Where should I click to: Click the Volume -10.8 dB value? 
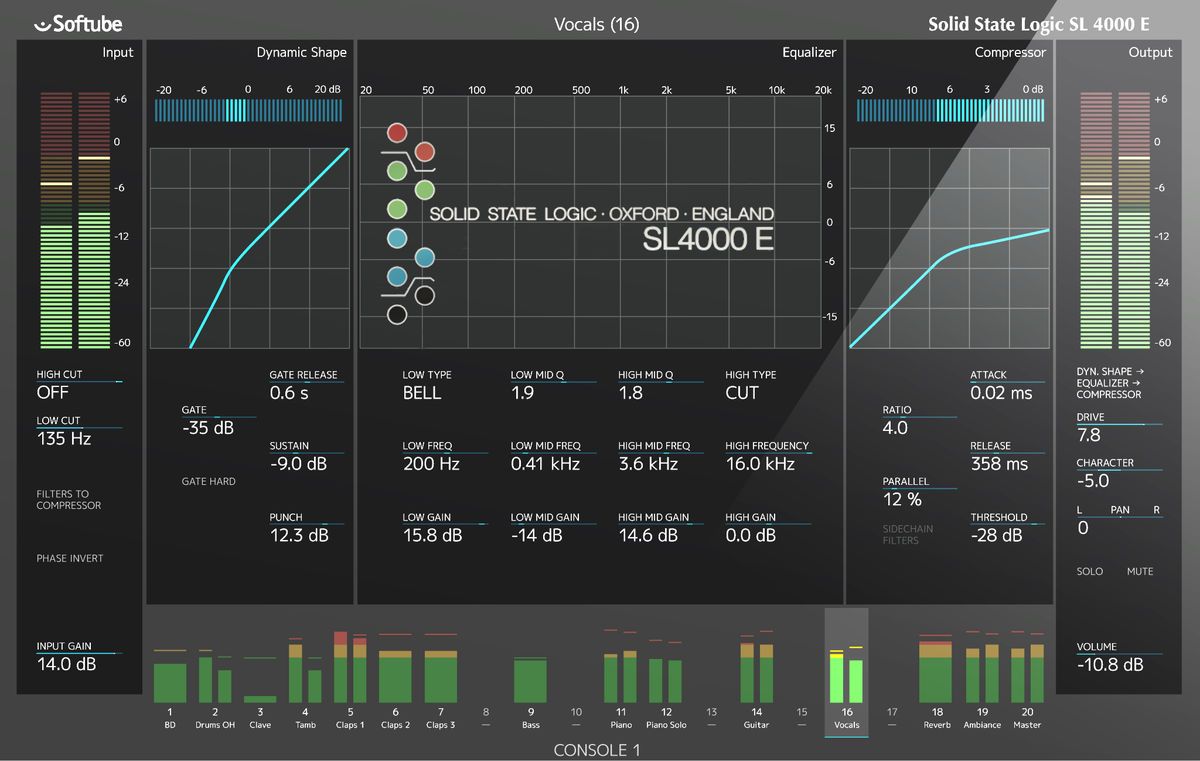[1110, 664]
